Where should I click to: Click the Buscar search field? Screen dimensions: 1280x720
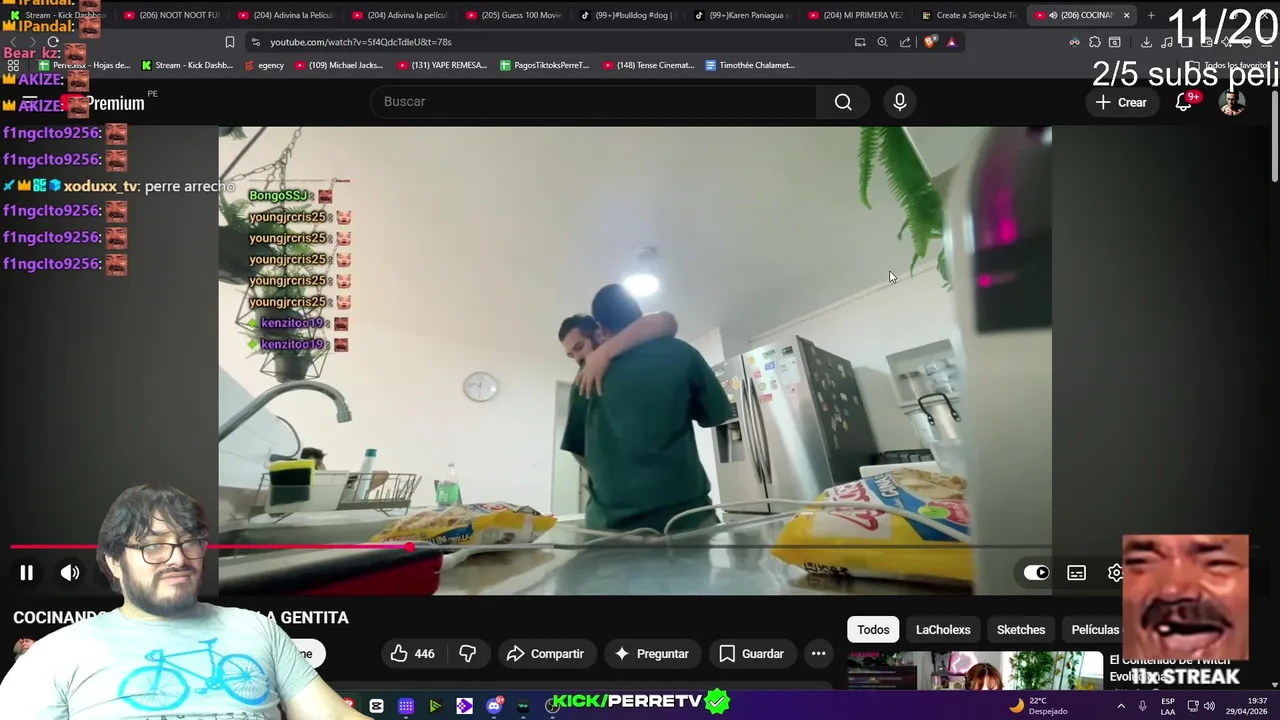click(593, 102)
